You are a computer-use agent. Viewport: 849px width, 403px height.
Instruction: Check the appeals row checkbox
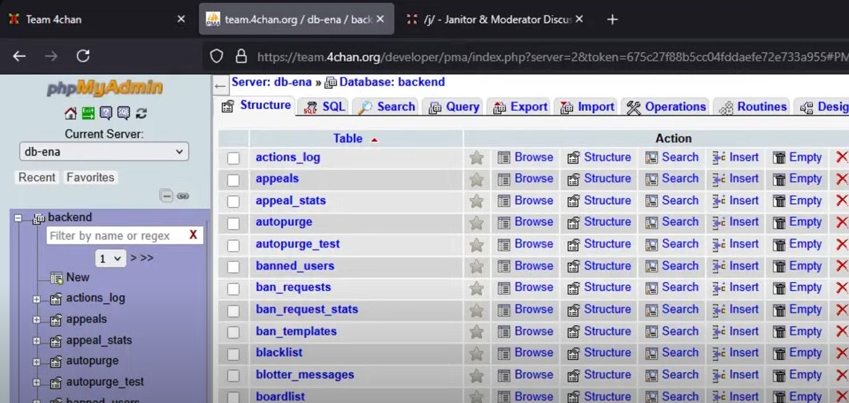[x=233, y=180]
